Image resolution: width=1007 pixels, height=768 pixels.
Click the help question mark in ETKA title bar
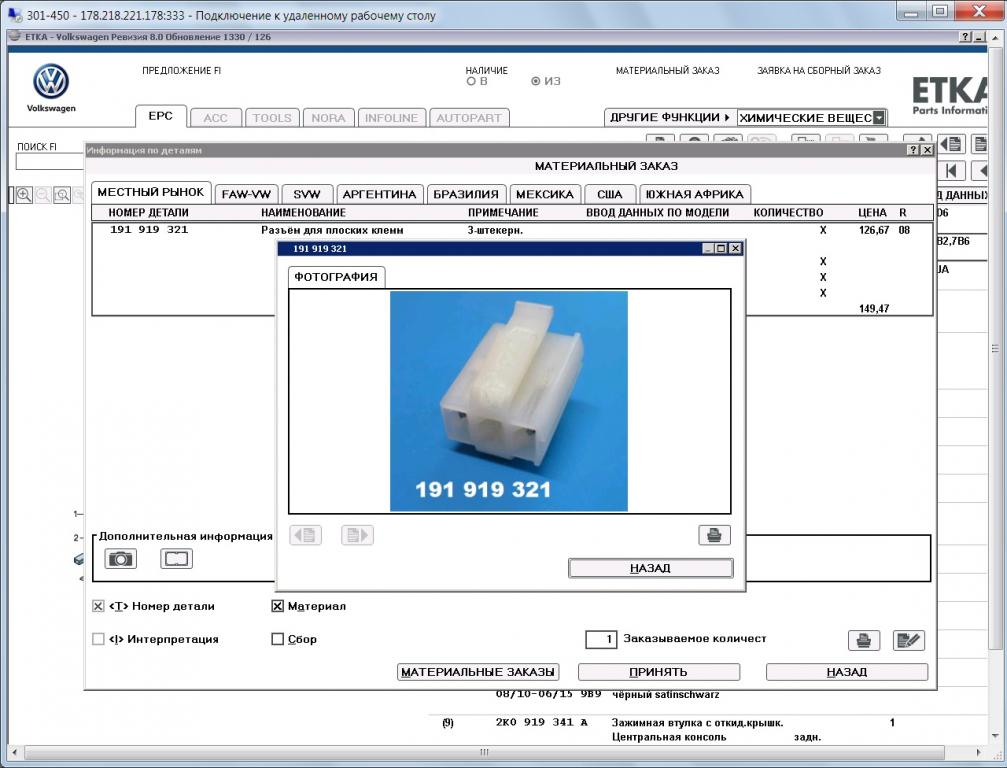(x=966, y=37)
